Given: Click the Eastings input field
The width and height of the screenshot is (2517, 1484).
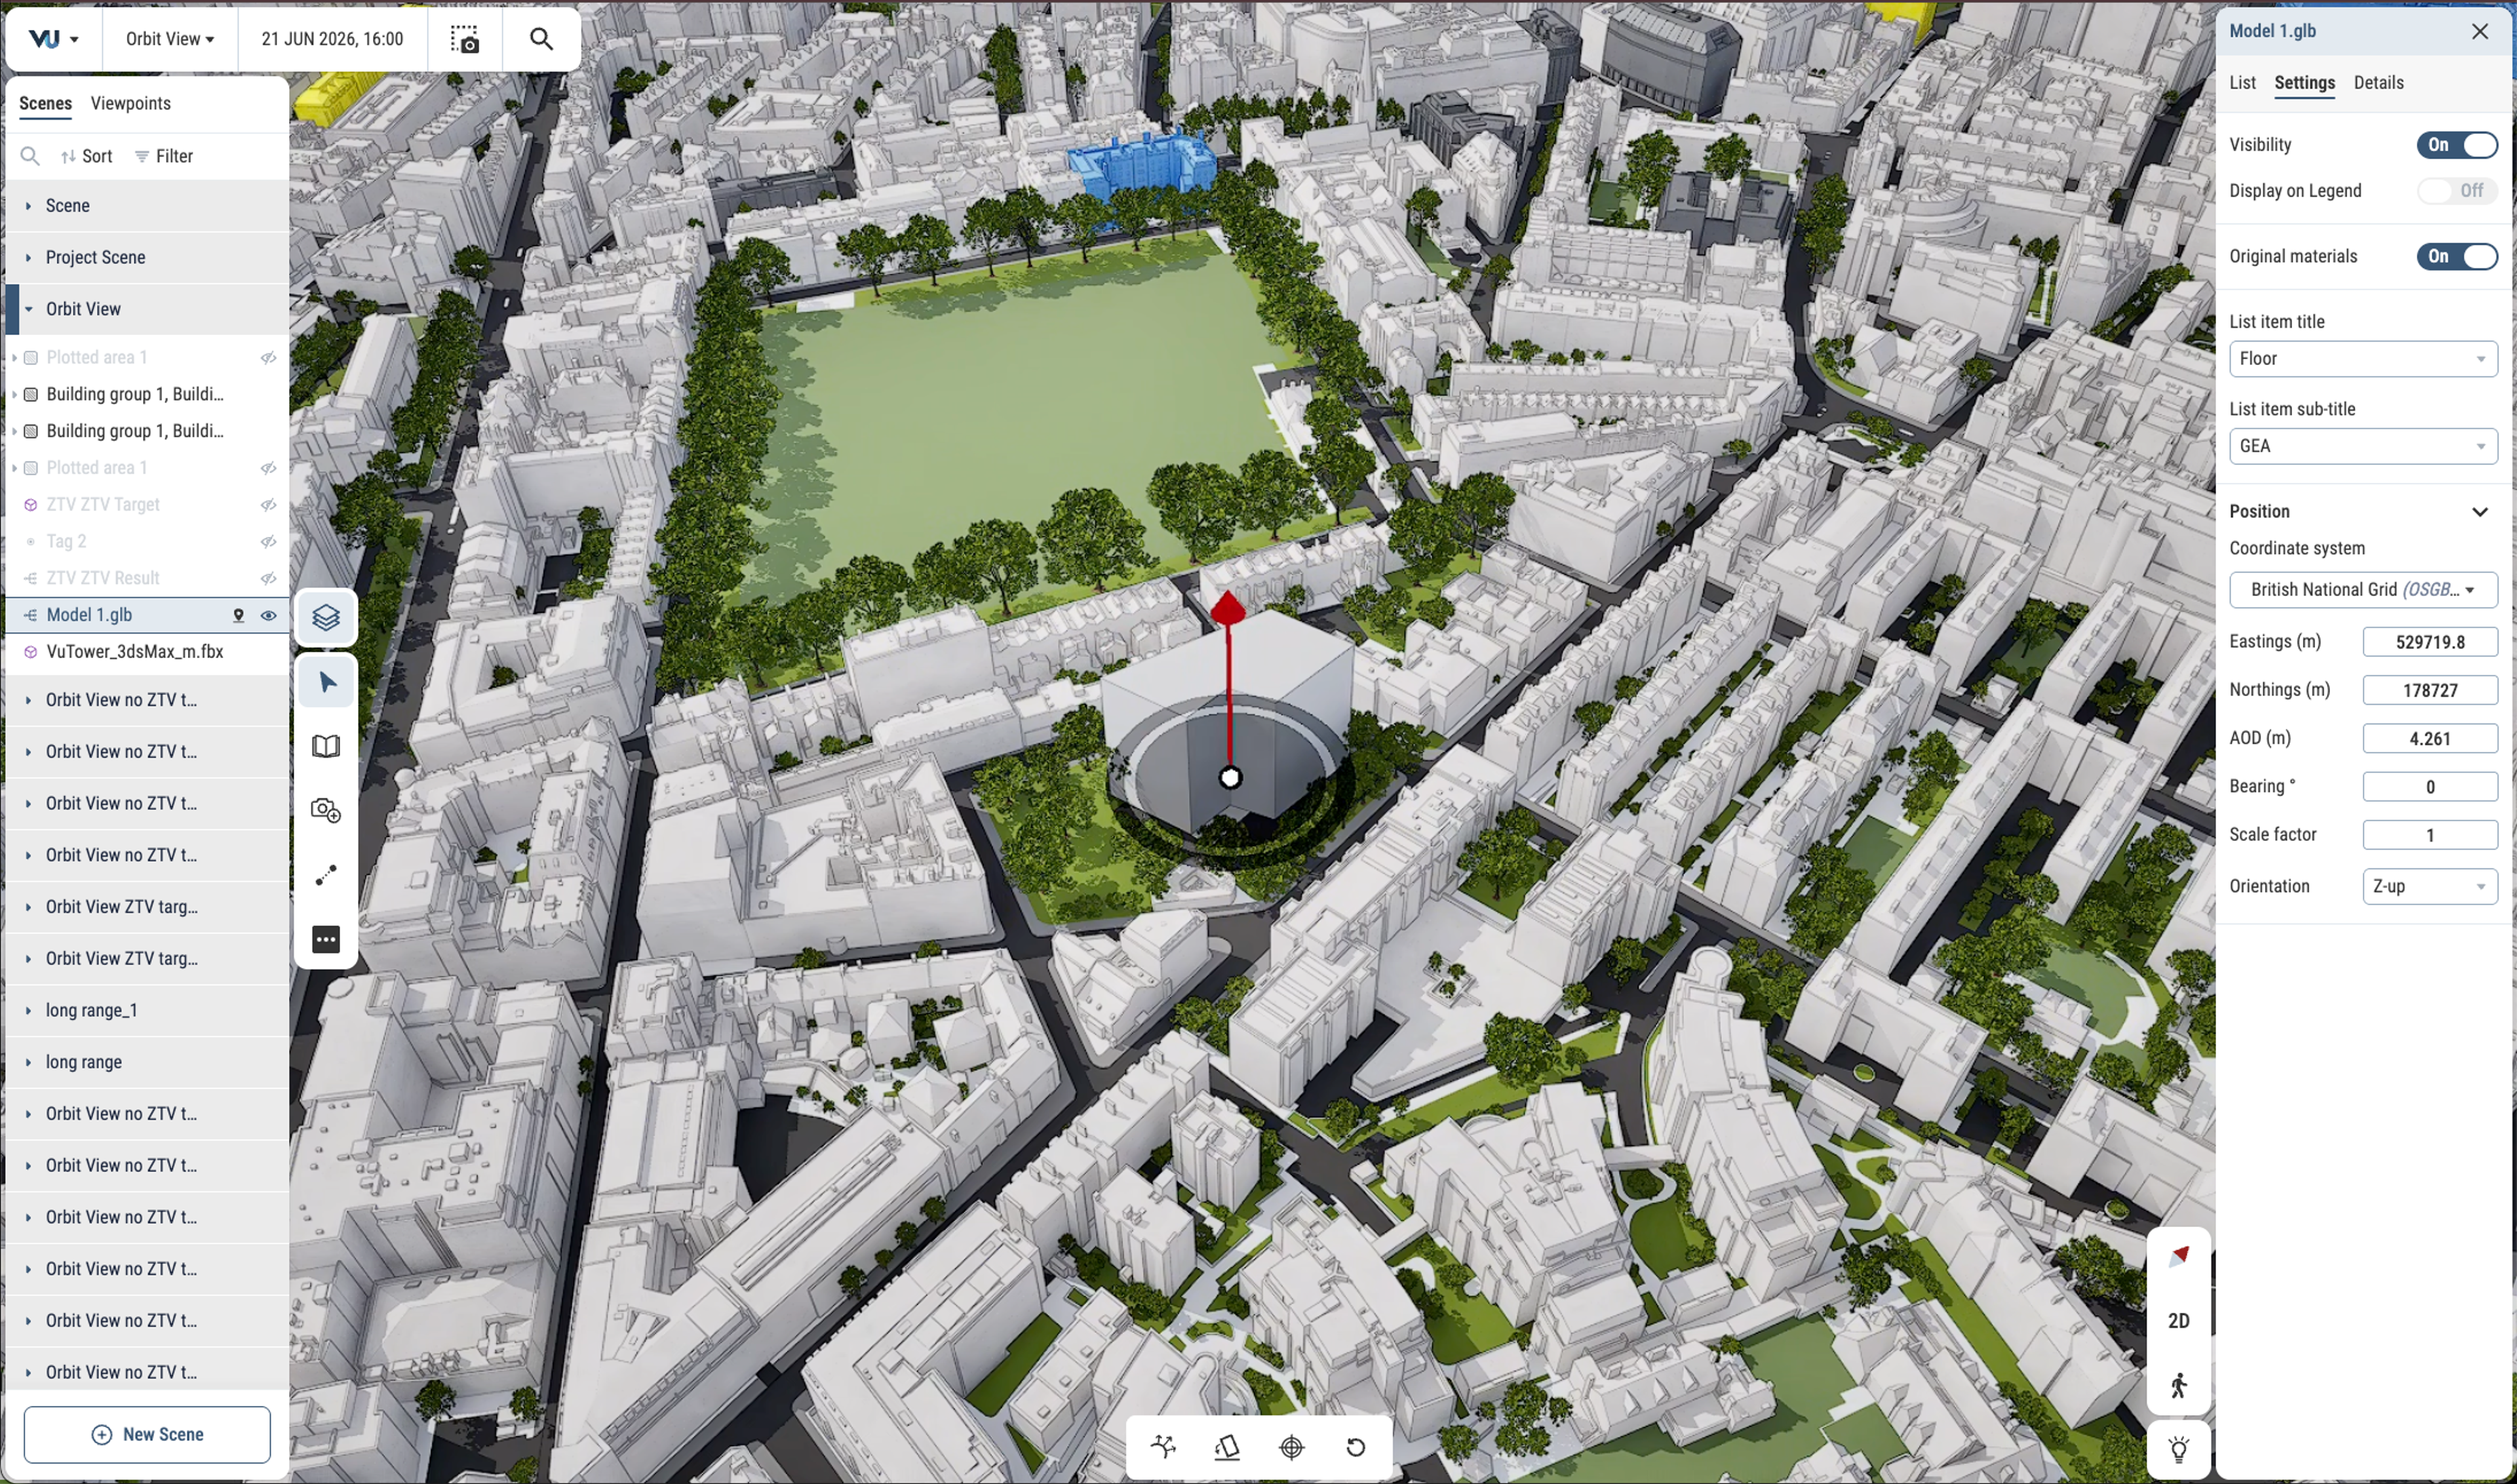Looking at the screenshot, I should click(2429, 642).
